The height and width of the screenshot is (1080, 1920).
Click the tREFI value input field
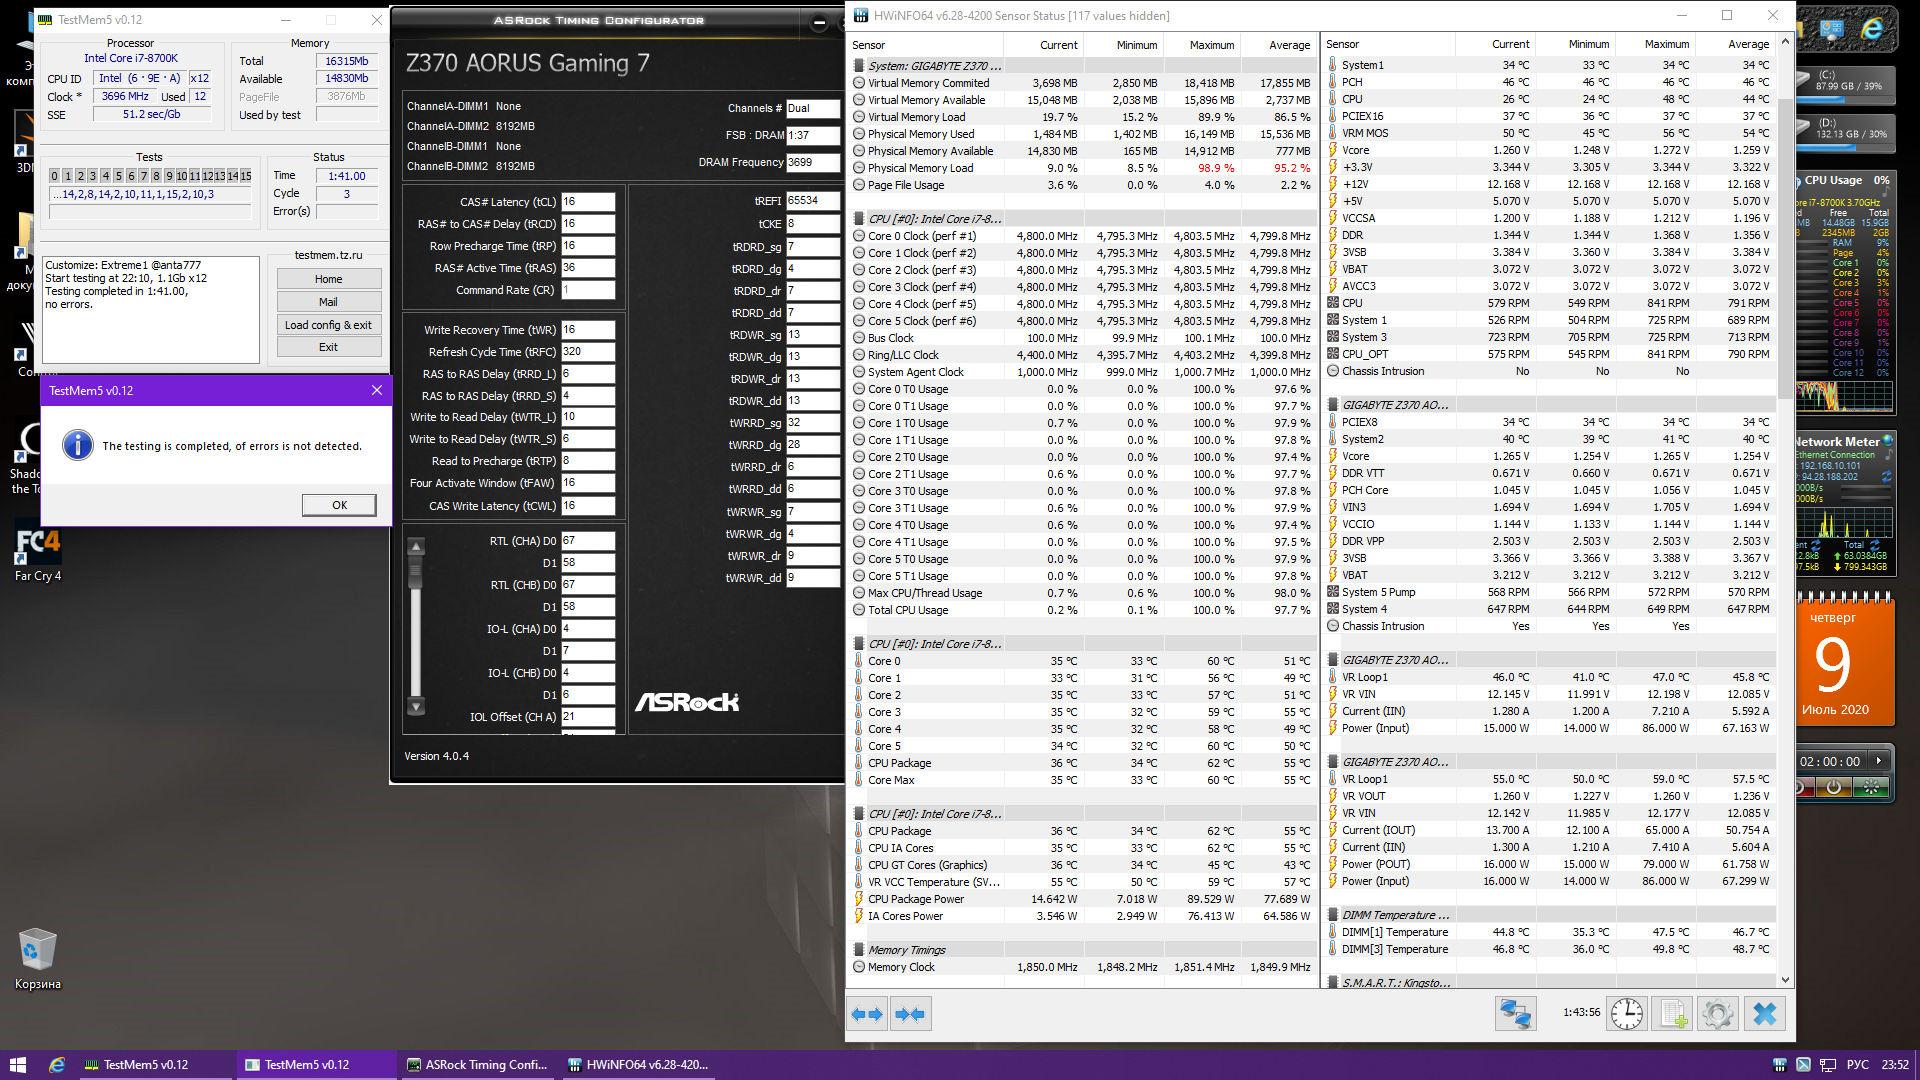point(811,201)
